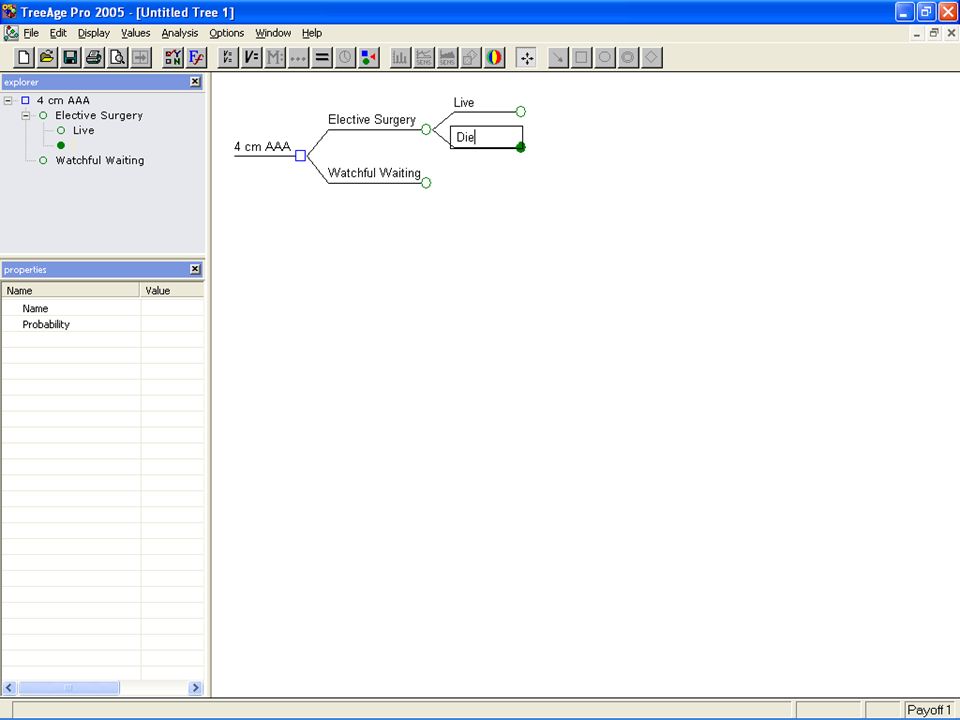This screenshot has width=960, height=720.
Task: Click the grayed M: toolbar icon
Action: (x=275, y=58)
